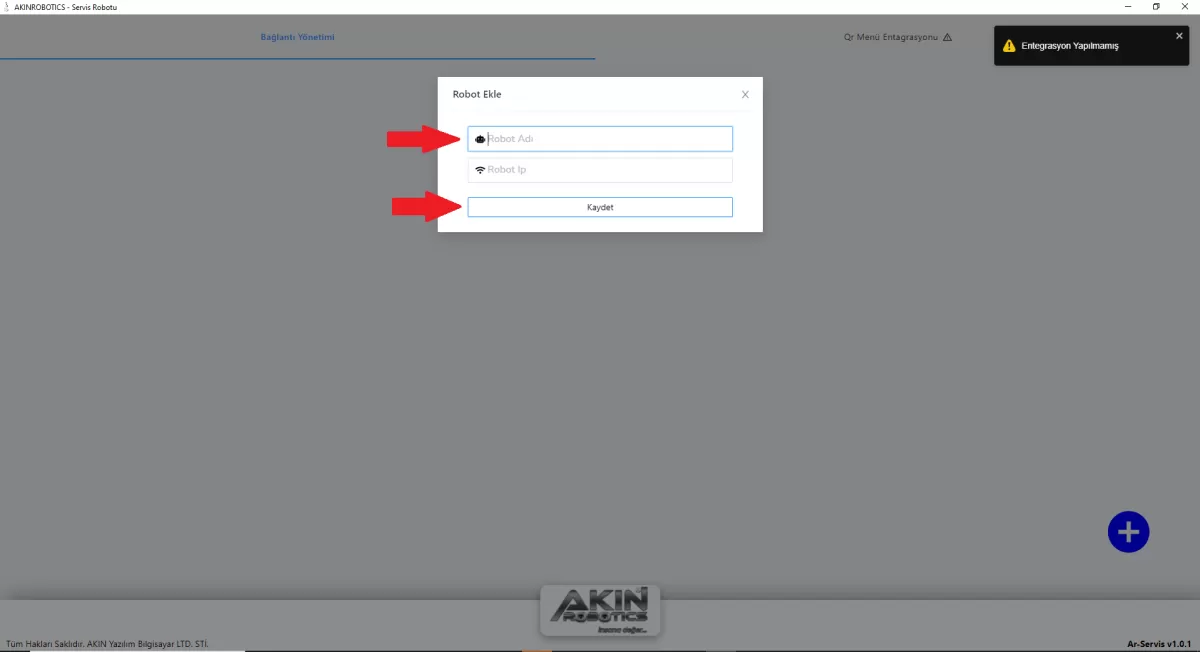The height and width of the screenshot is (652, 1200).
Task: Click the AKIN Robotics logo
Action: 600,611
